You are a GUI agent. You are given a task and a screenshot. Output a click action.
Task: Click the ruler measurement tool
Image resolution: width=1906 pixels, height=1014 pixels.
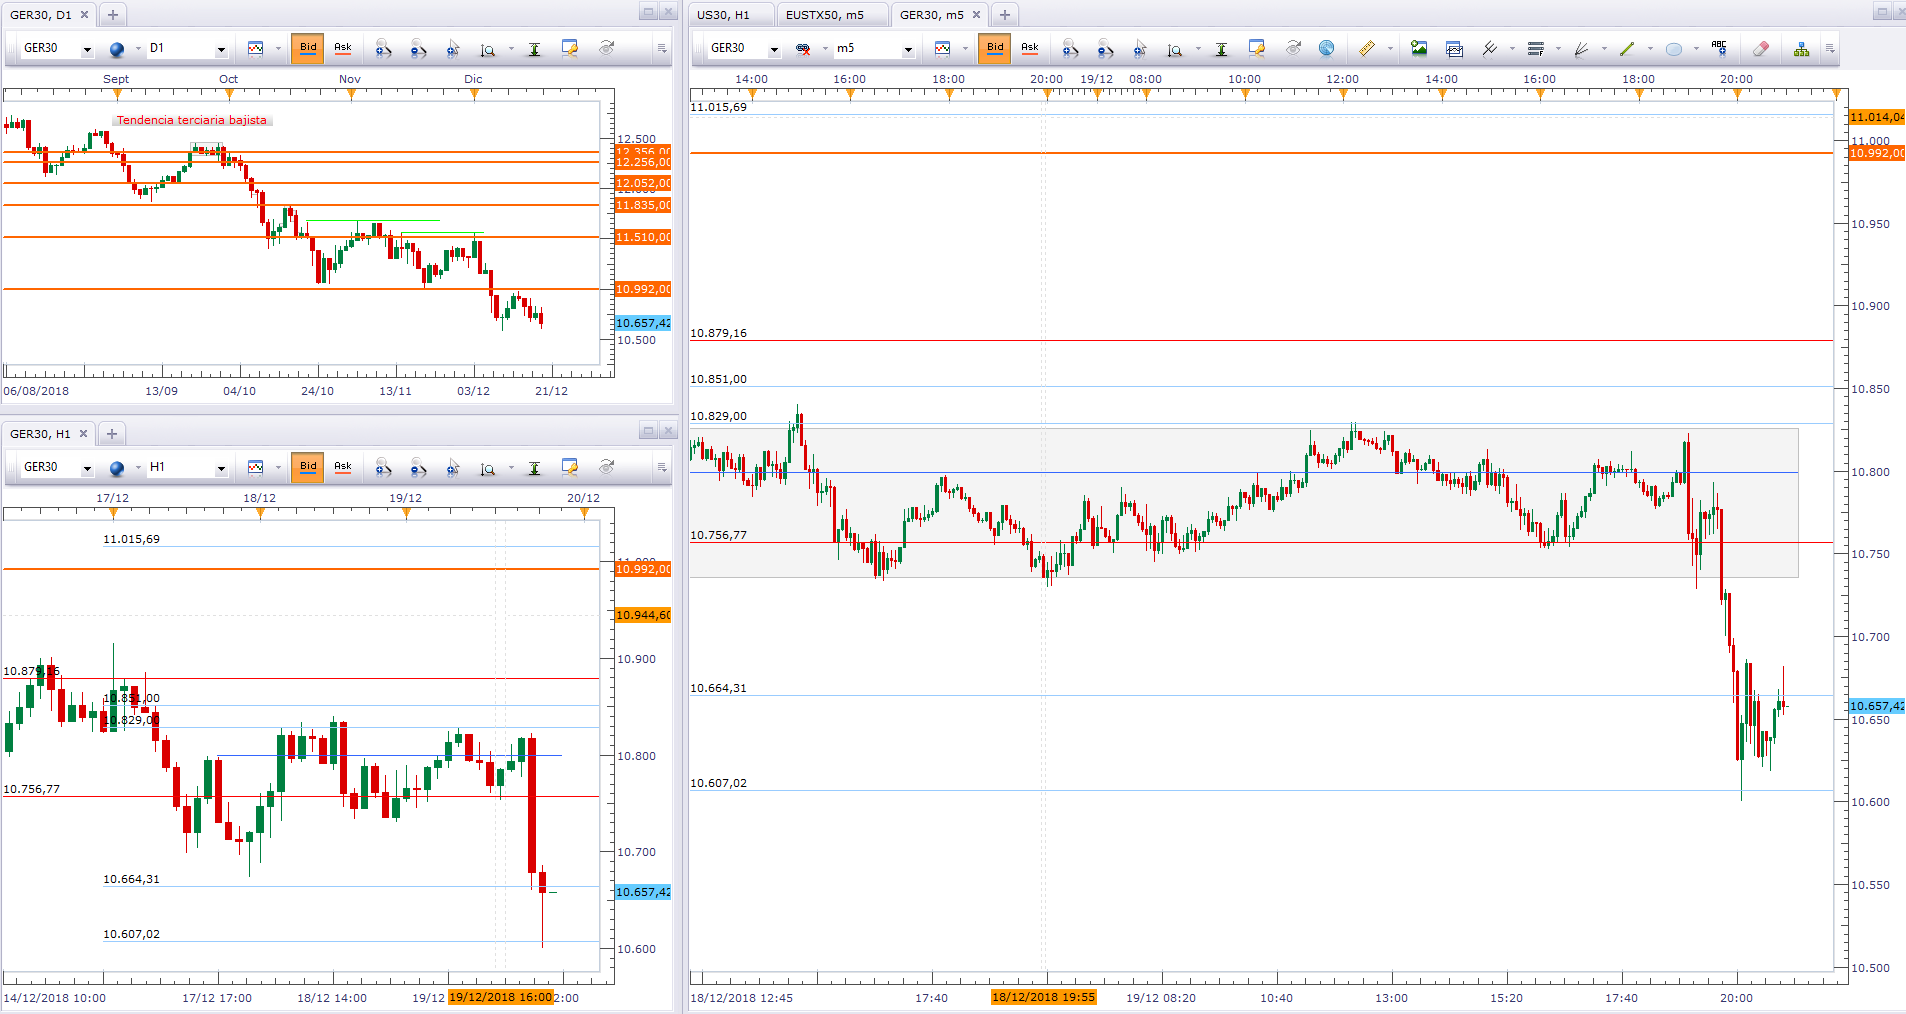1366,48
